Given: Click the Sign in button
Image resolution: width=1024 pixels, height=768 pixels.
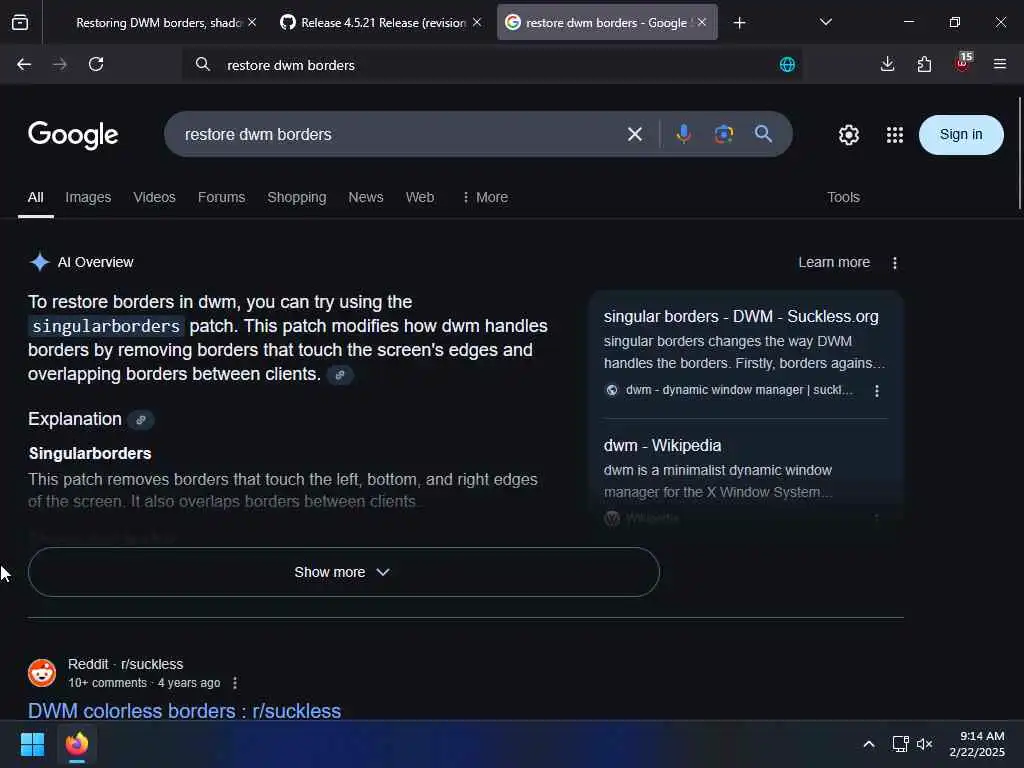Looking at the screenshot, I should (961, 135).
